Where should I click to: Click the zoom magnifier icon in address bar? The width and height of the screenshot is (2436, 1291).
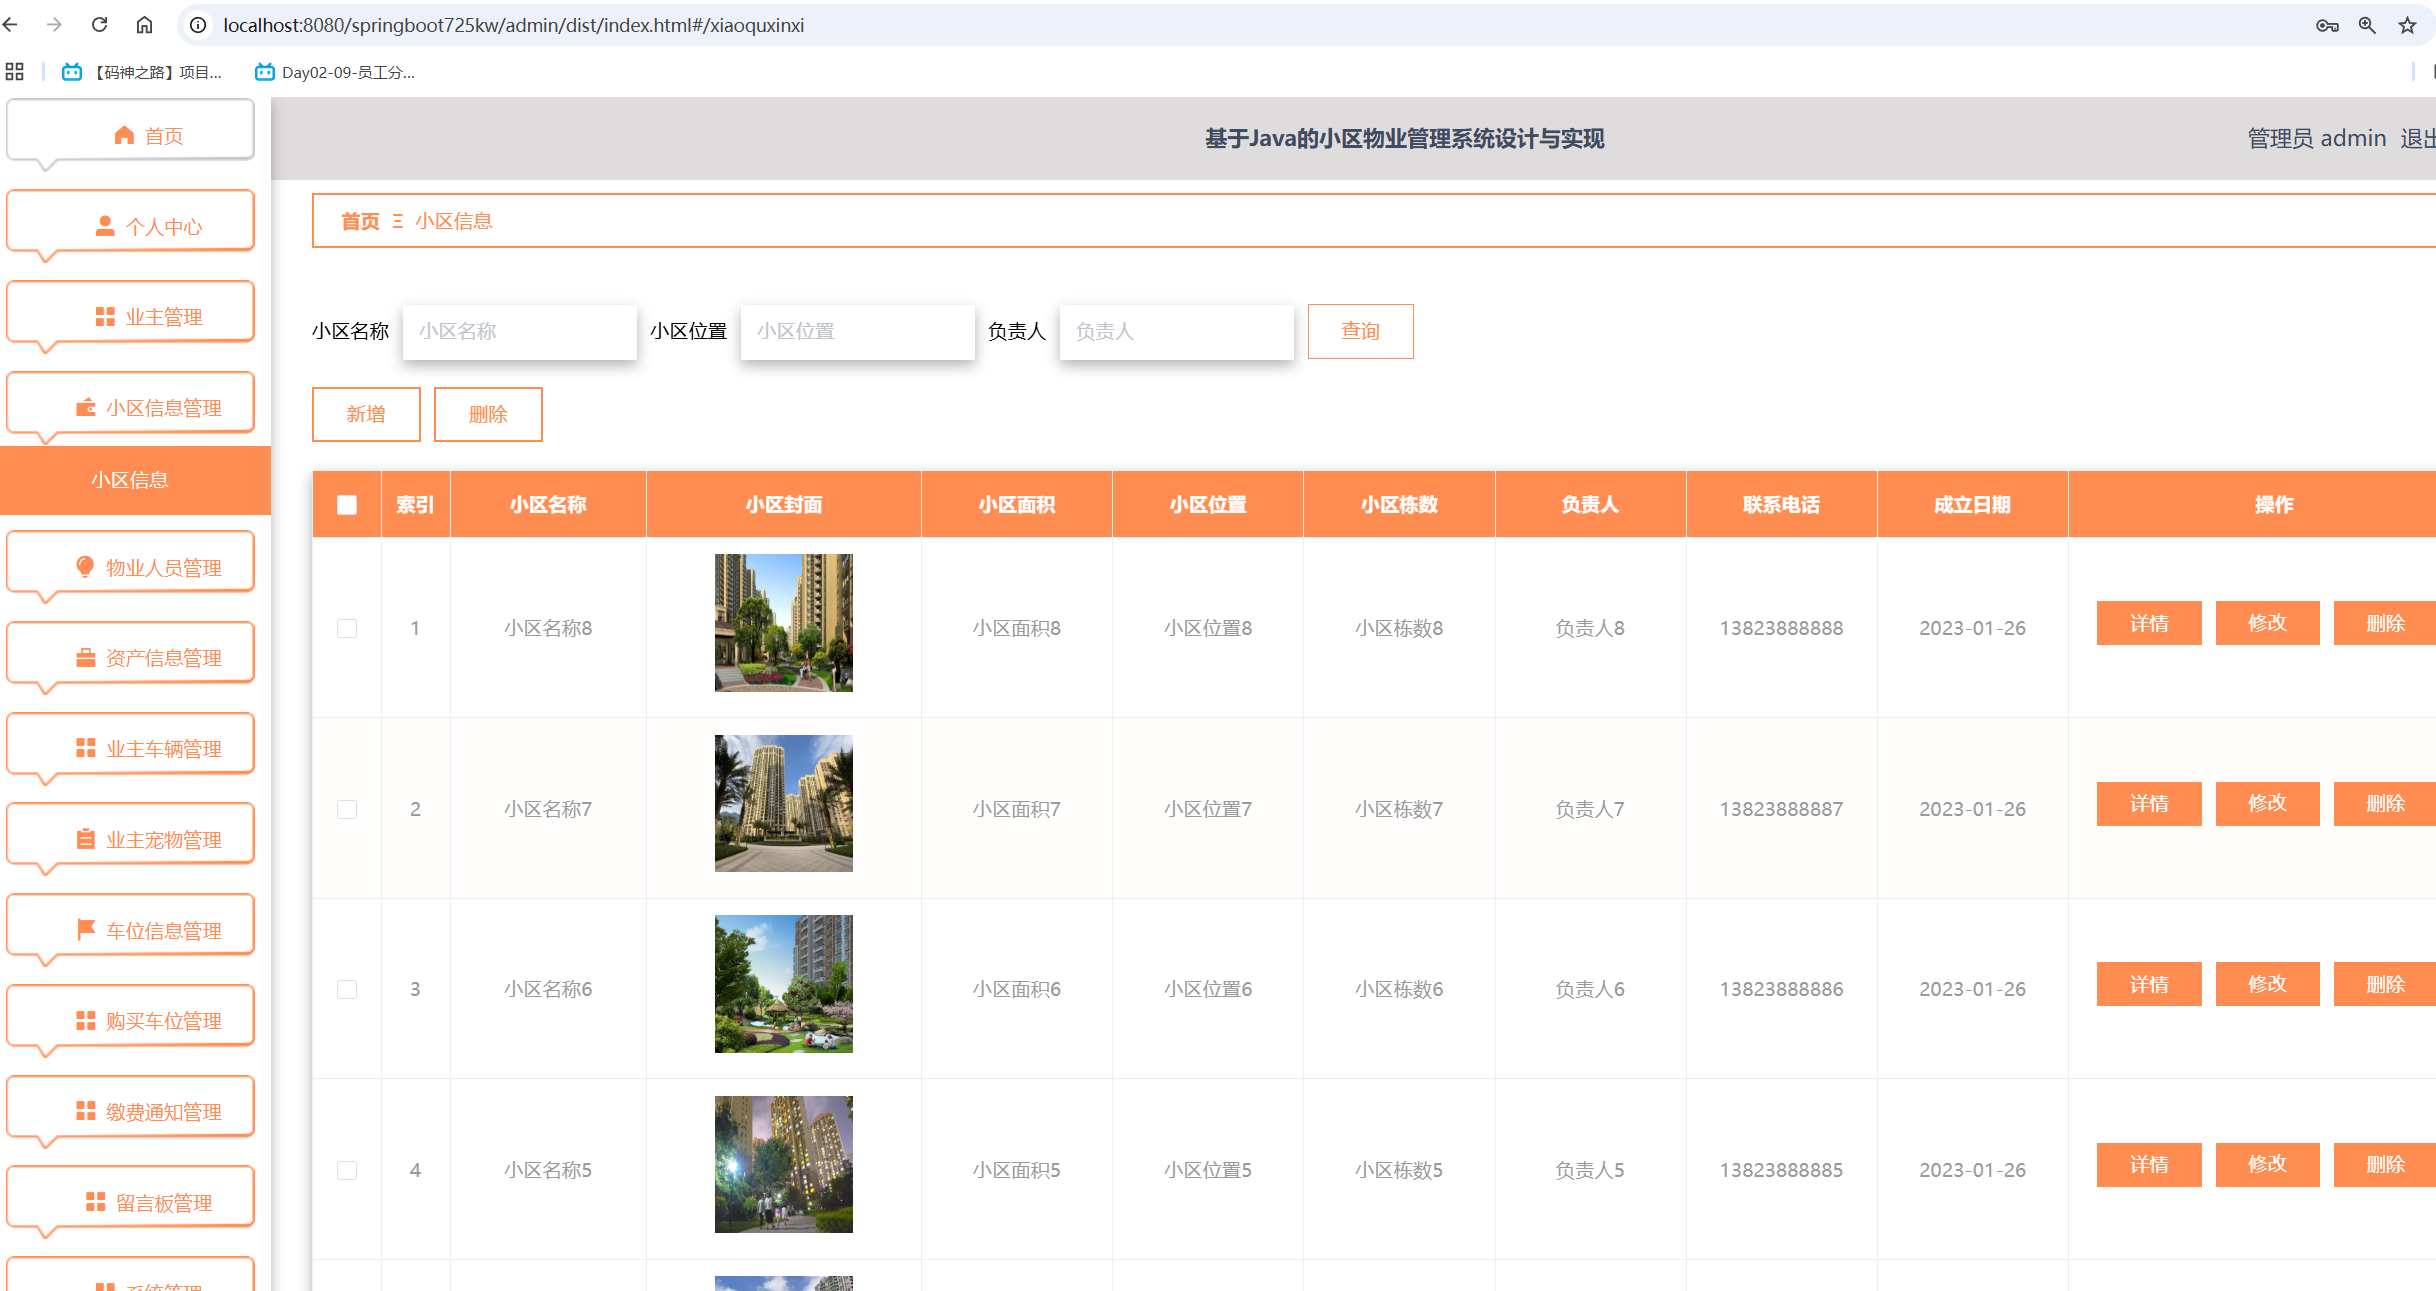tap(2367, 25)
